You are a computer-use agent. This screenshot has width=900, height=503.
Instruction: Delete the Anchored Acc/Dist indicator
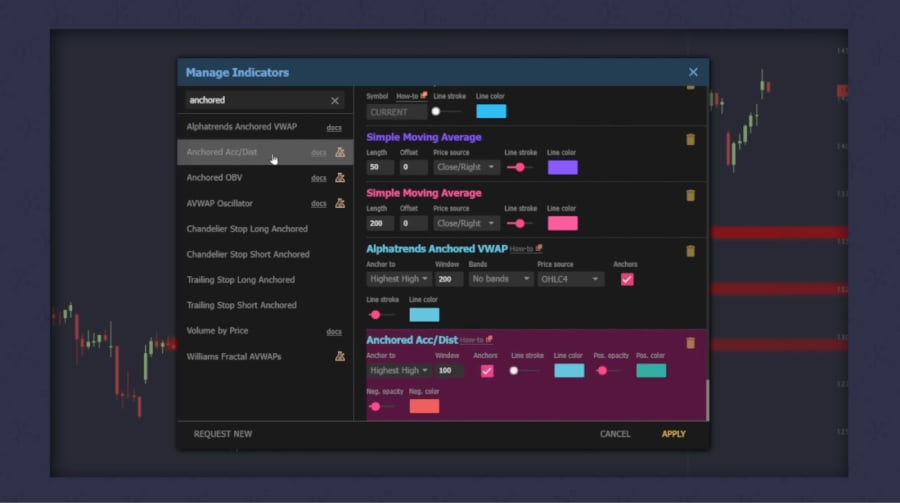[690, 343]
